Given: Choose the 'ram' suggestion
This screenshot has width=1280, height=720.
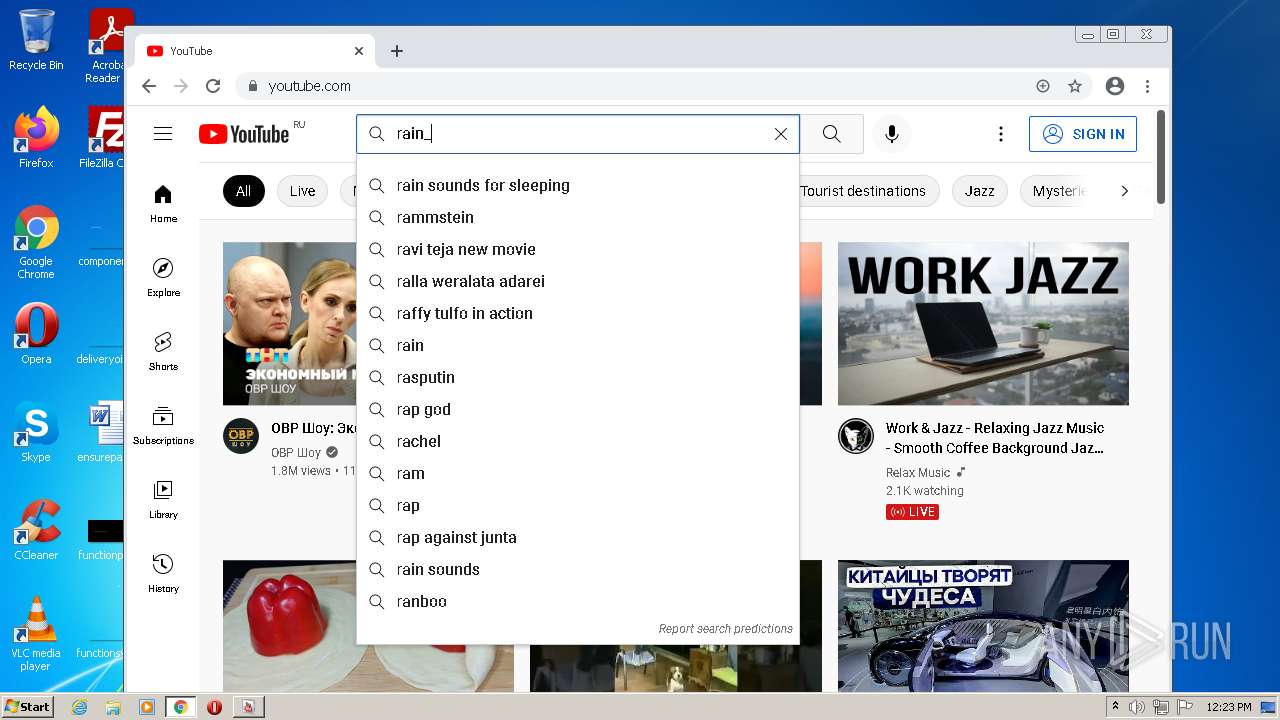Looking at the screenshot, I should pos(578,473).
